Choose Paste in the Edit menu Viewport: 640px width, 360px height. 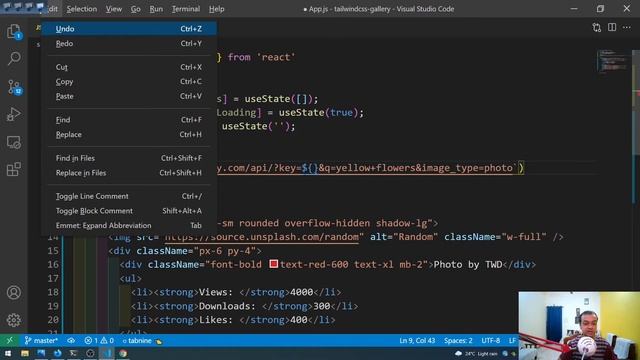click(x=129, y=96)
